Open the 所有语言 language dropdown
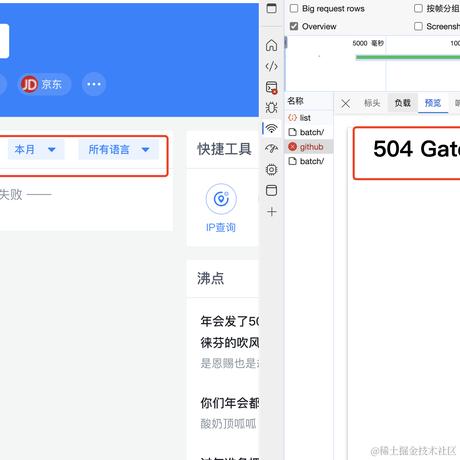This screenshot has height=460, width=460. [x=118, y=149]
